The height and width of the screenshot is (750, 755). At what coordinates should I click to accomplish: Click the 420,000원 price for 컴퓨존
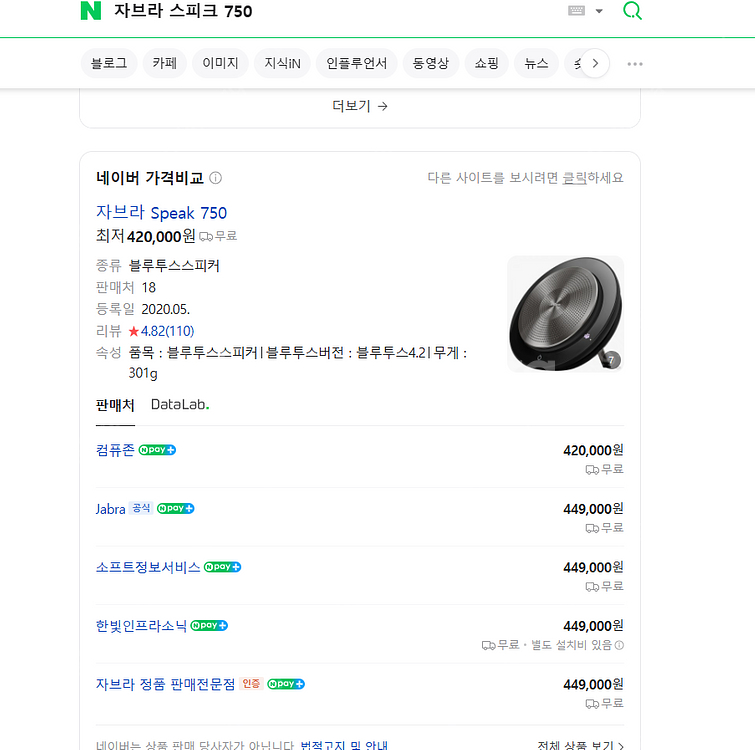[x=593, y=451]
